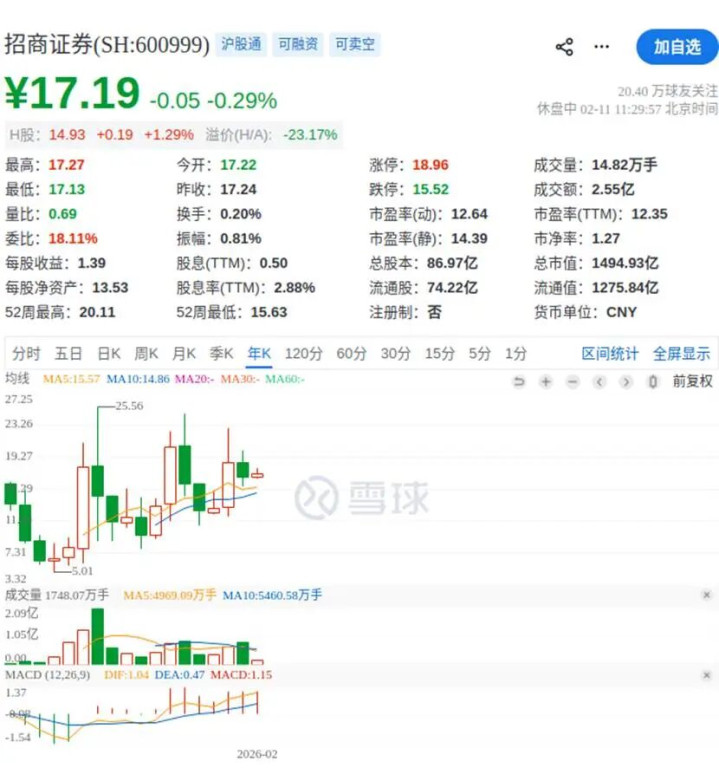Click the MA10:14.86 moving average label
Screen dimensions: 719x768
pyautogui.click(x=138, y=379)
